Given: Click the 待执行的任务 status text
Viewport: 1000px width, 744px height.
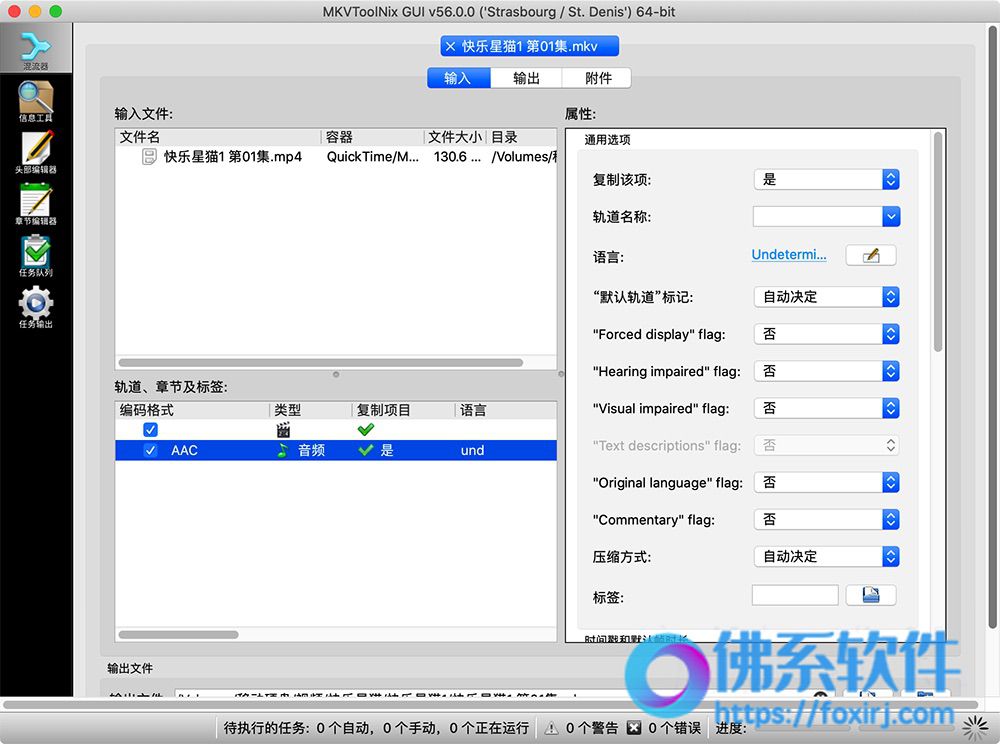Looking at the screenshot, I should click(x=376, y=727).
